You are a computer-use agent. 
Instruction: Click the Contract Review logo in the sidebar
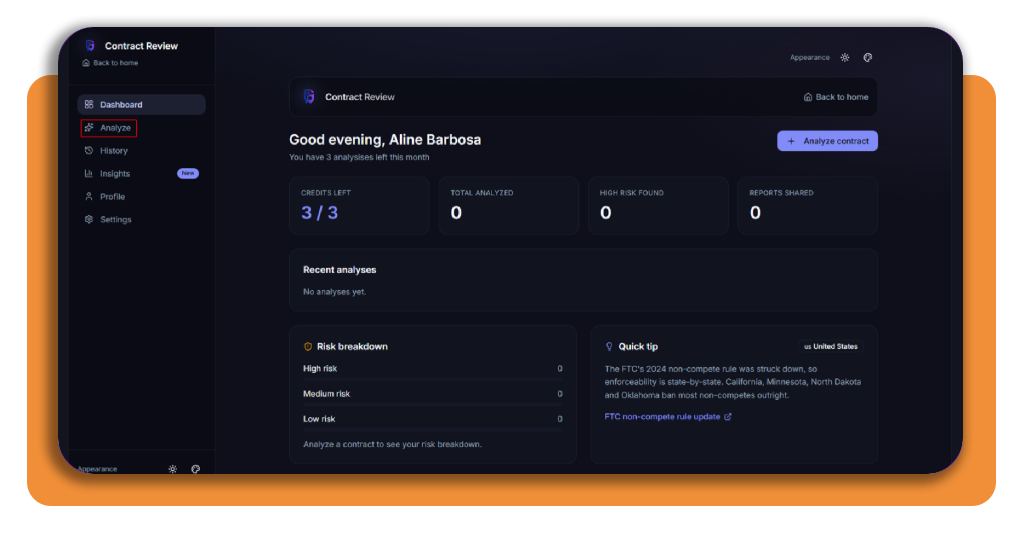click(x=90, y=45)
